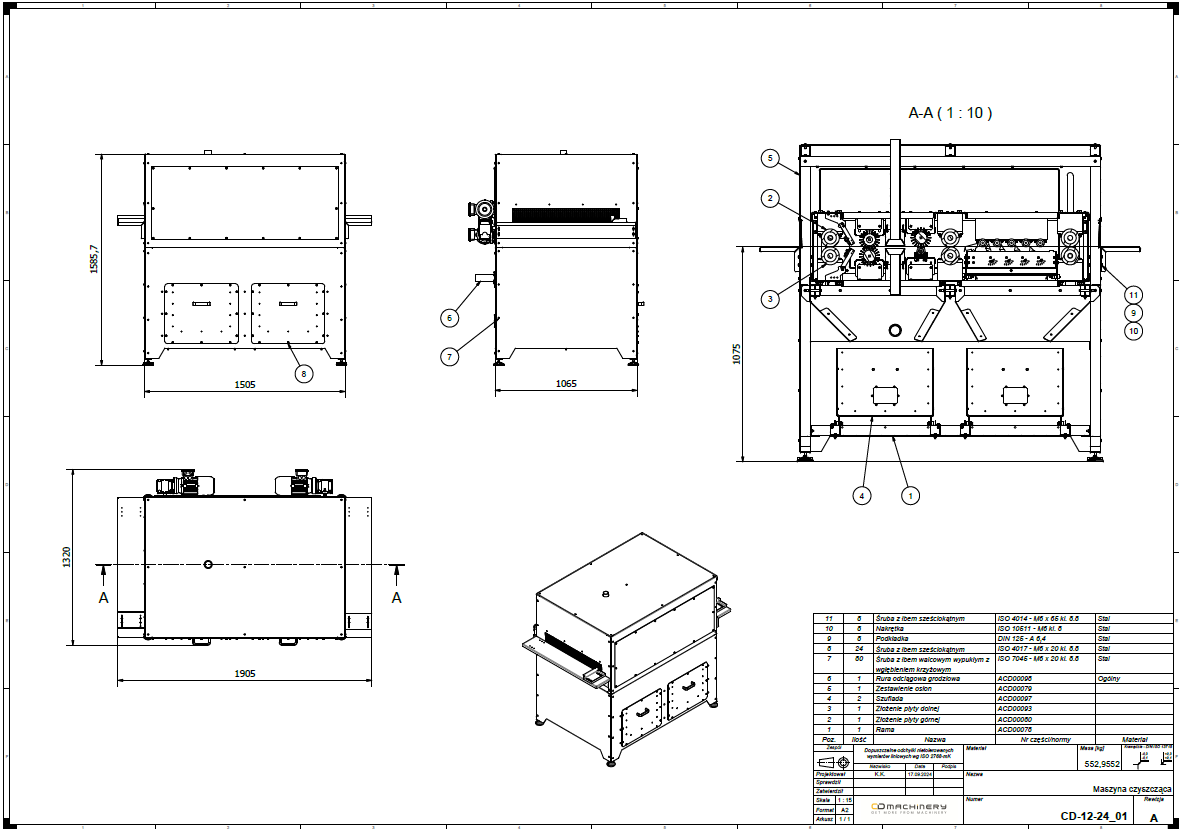This screenshot has width=1179, height=829.
Task: Click the Sprawdził label
Action: [829, 782]
